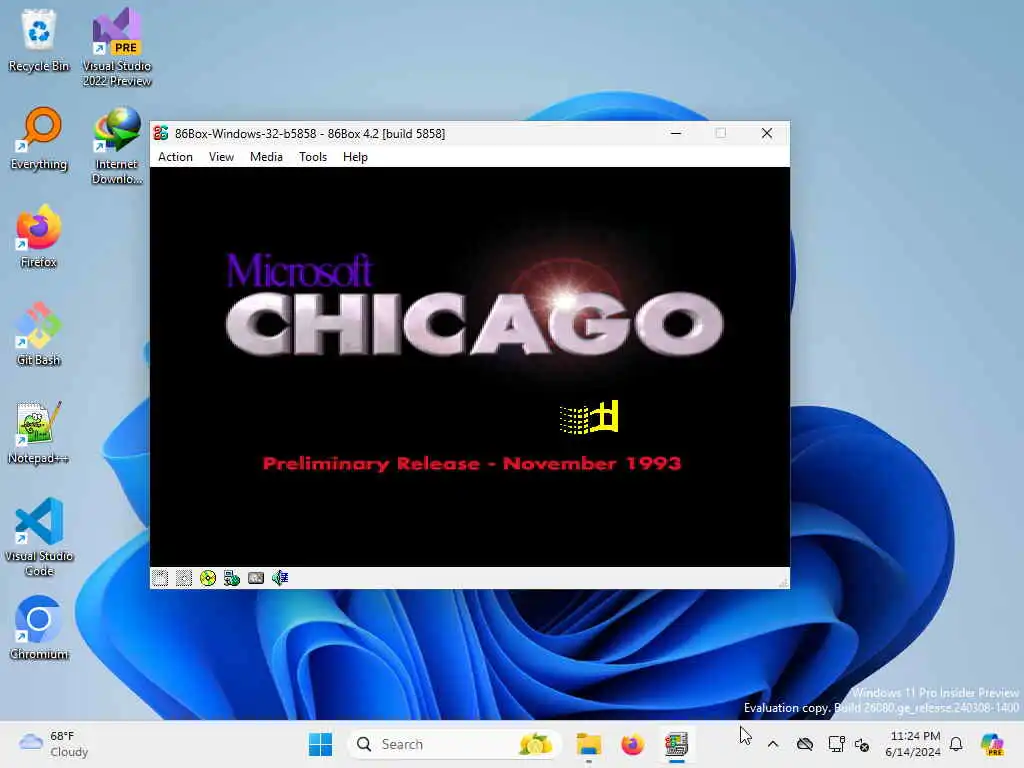The image size is (1024, 768).
Task: Click the CD-ROM drive status icon
Action: (208, 578)
